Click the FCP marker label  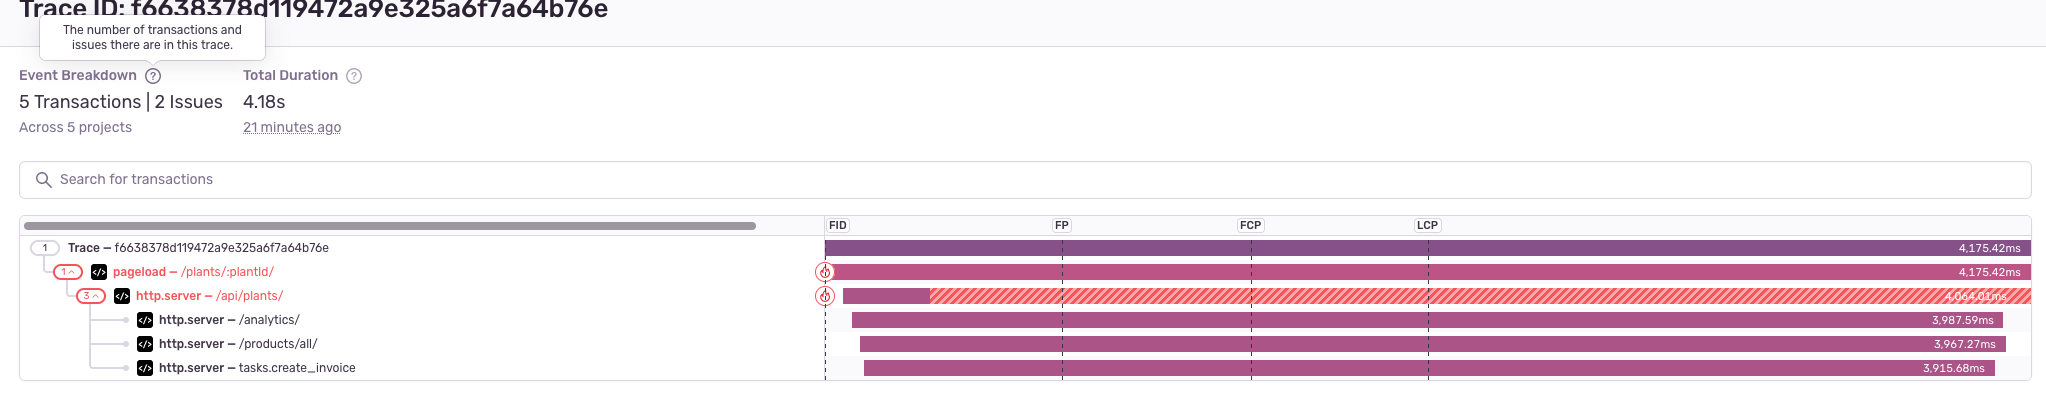1250,225
